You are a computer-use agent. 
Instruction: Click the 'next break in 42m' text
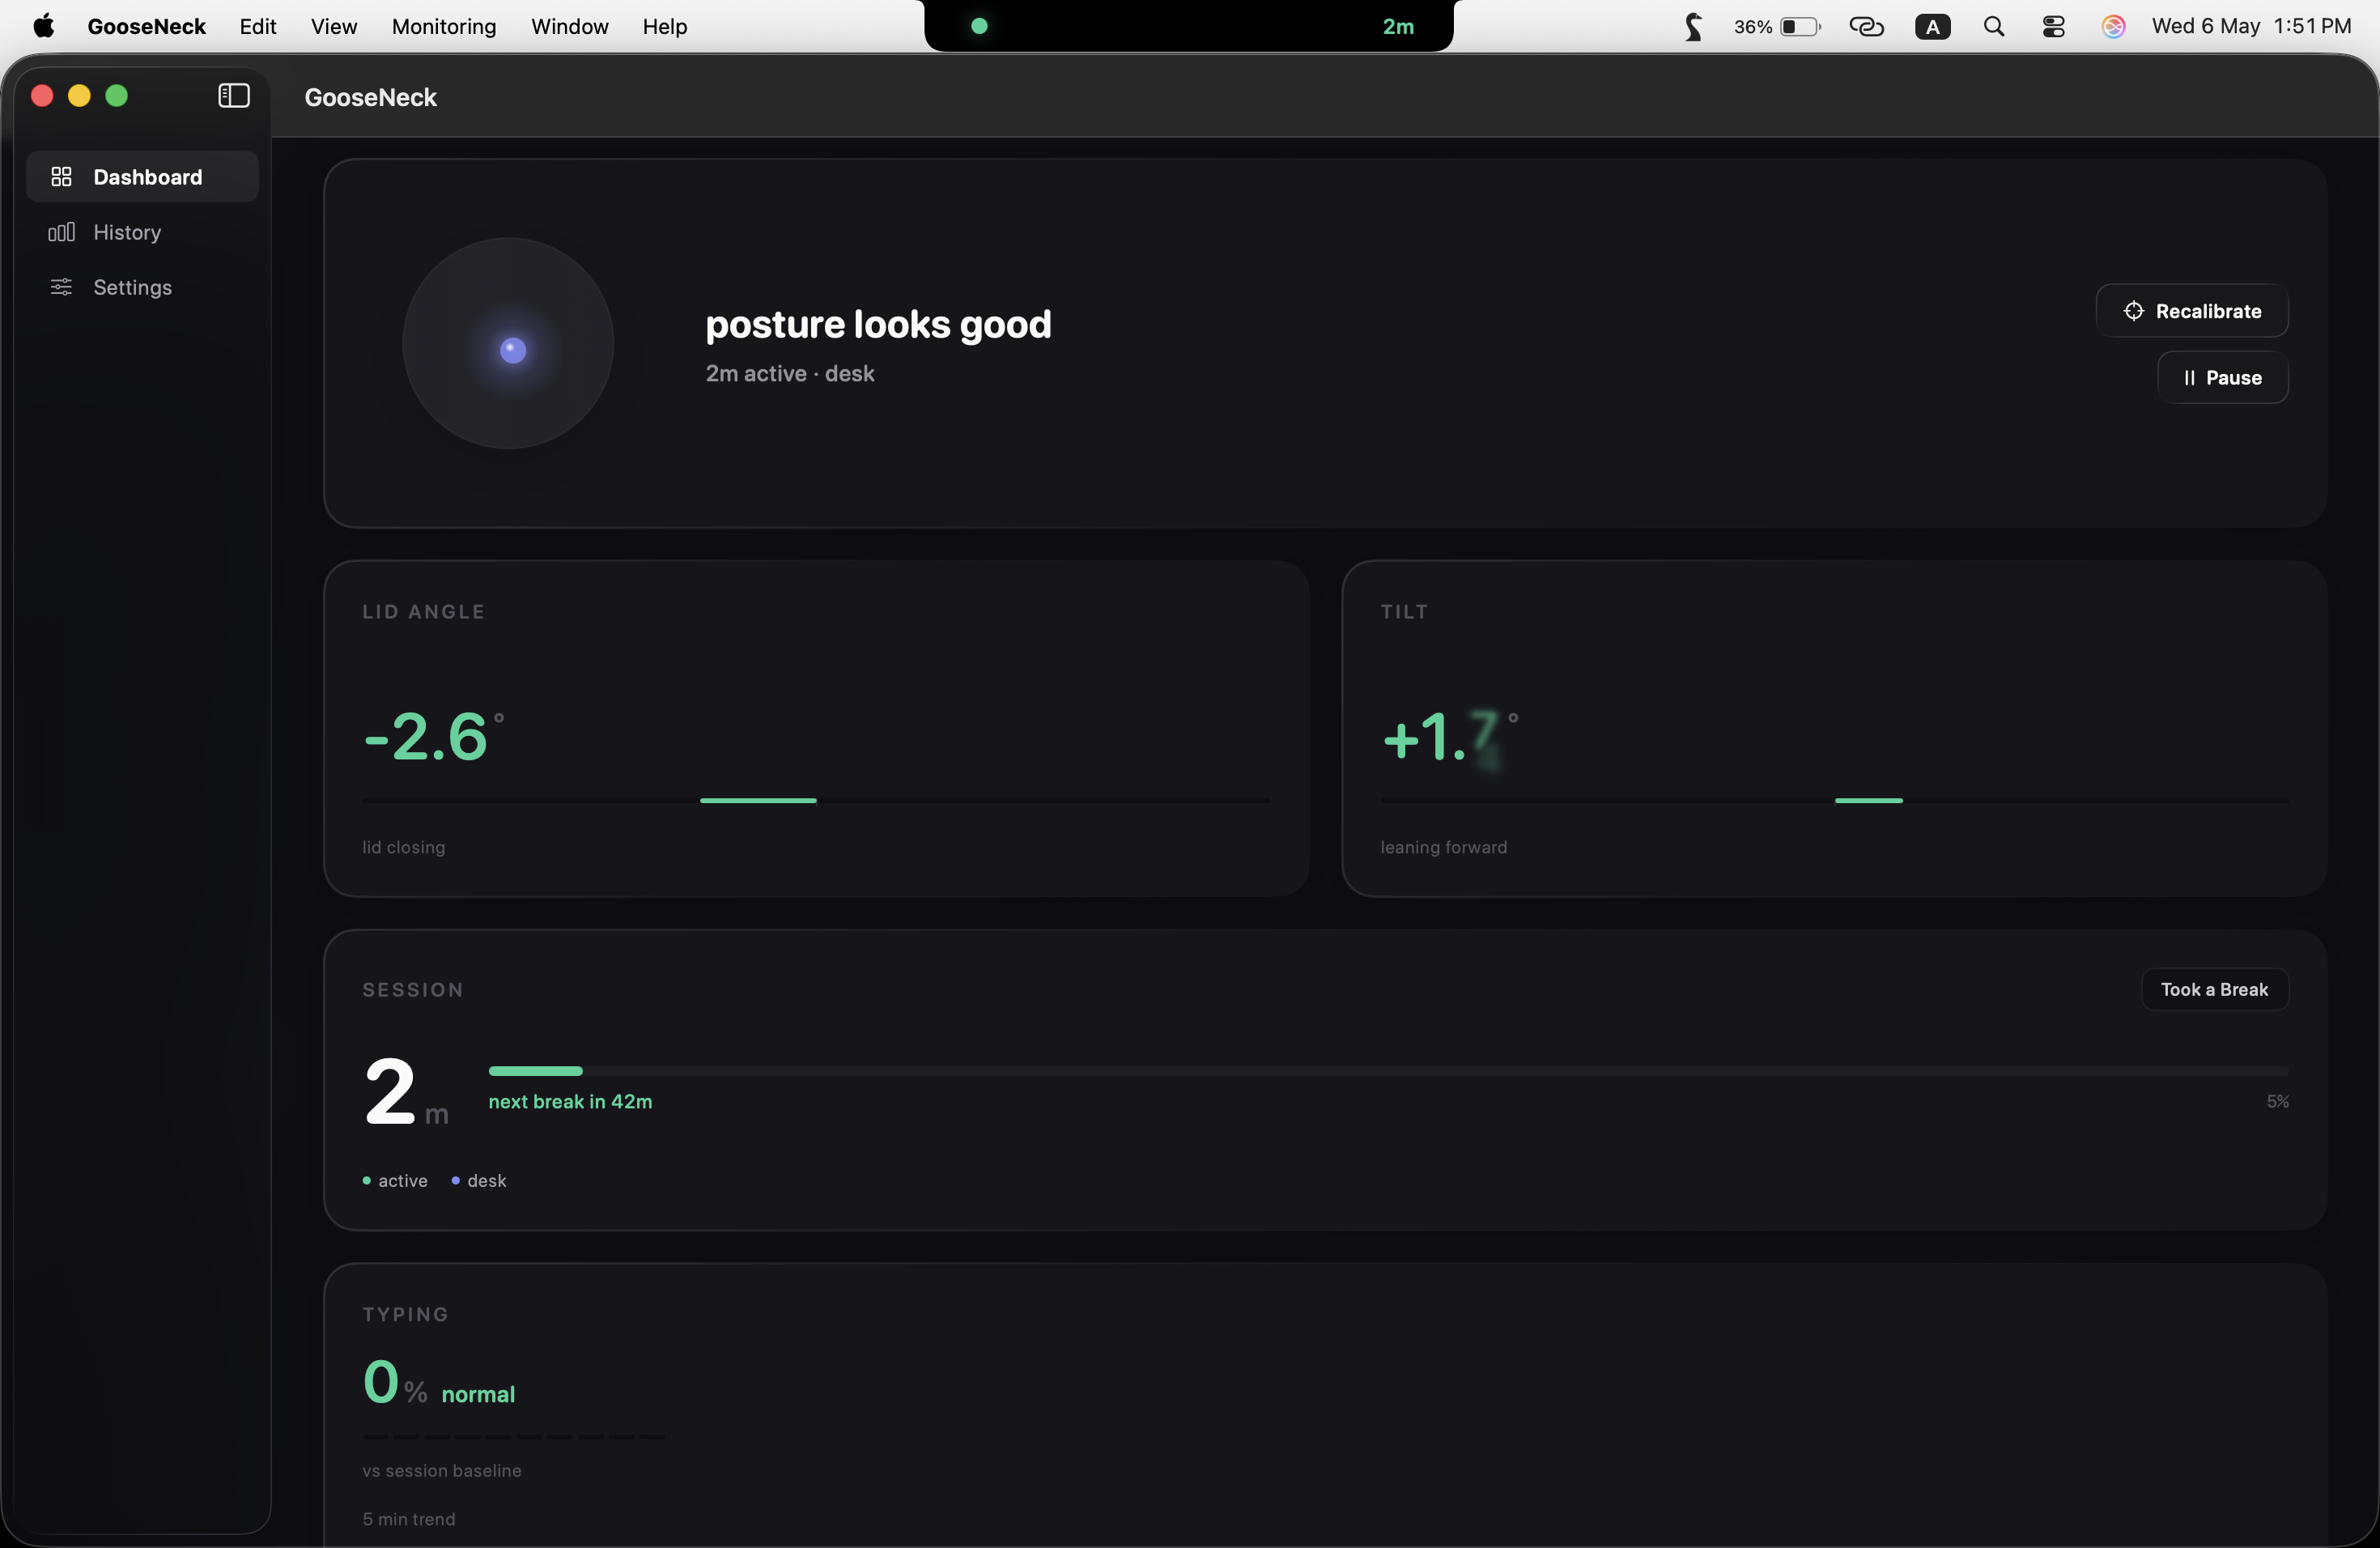pyautogui.click(x=570, y=1102)
